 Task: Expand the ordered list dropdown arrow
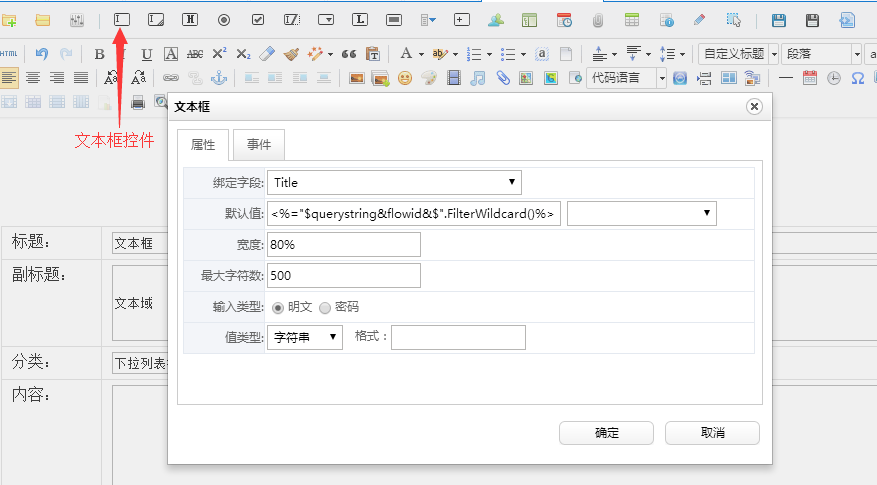[489, 55]
